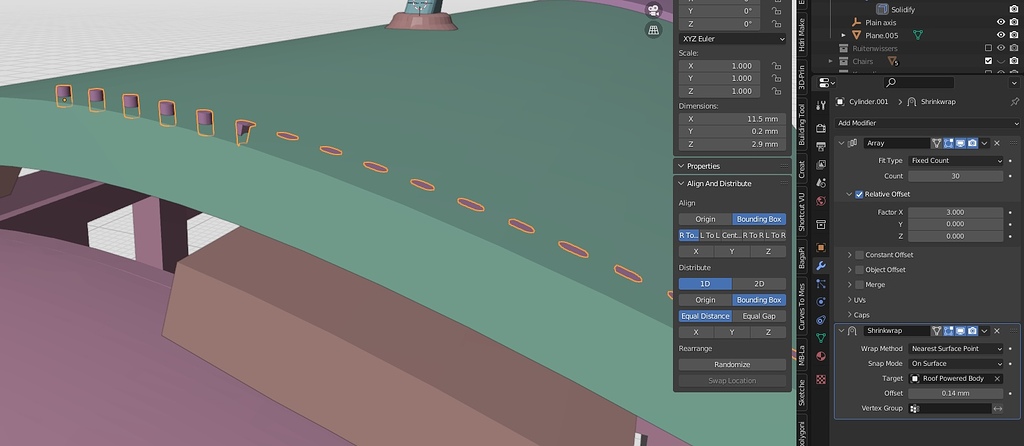Remove the Array modifier
This screenshot has height=446, width=1024.
(x=997, y=143)
